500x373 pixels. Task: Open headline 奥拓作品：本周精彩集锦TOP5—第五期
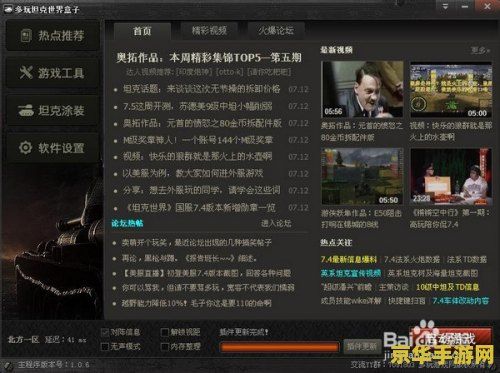click(x=209, y=58)
